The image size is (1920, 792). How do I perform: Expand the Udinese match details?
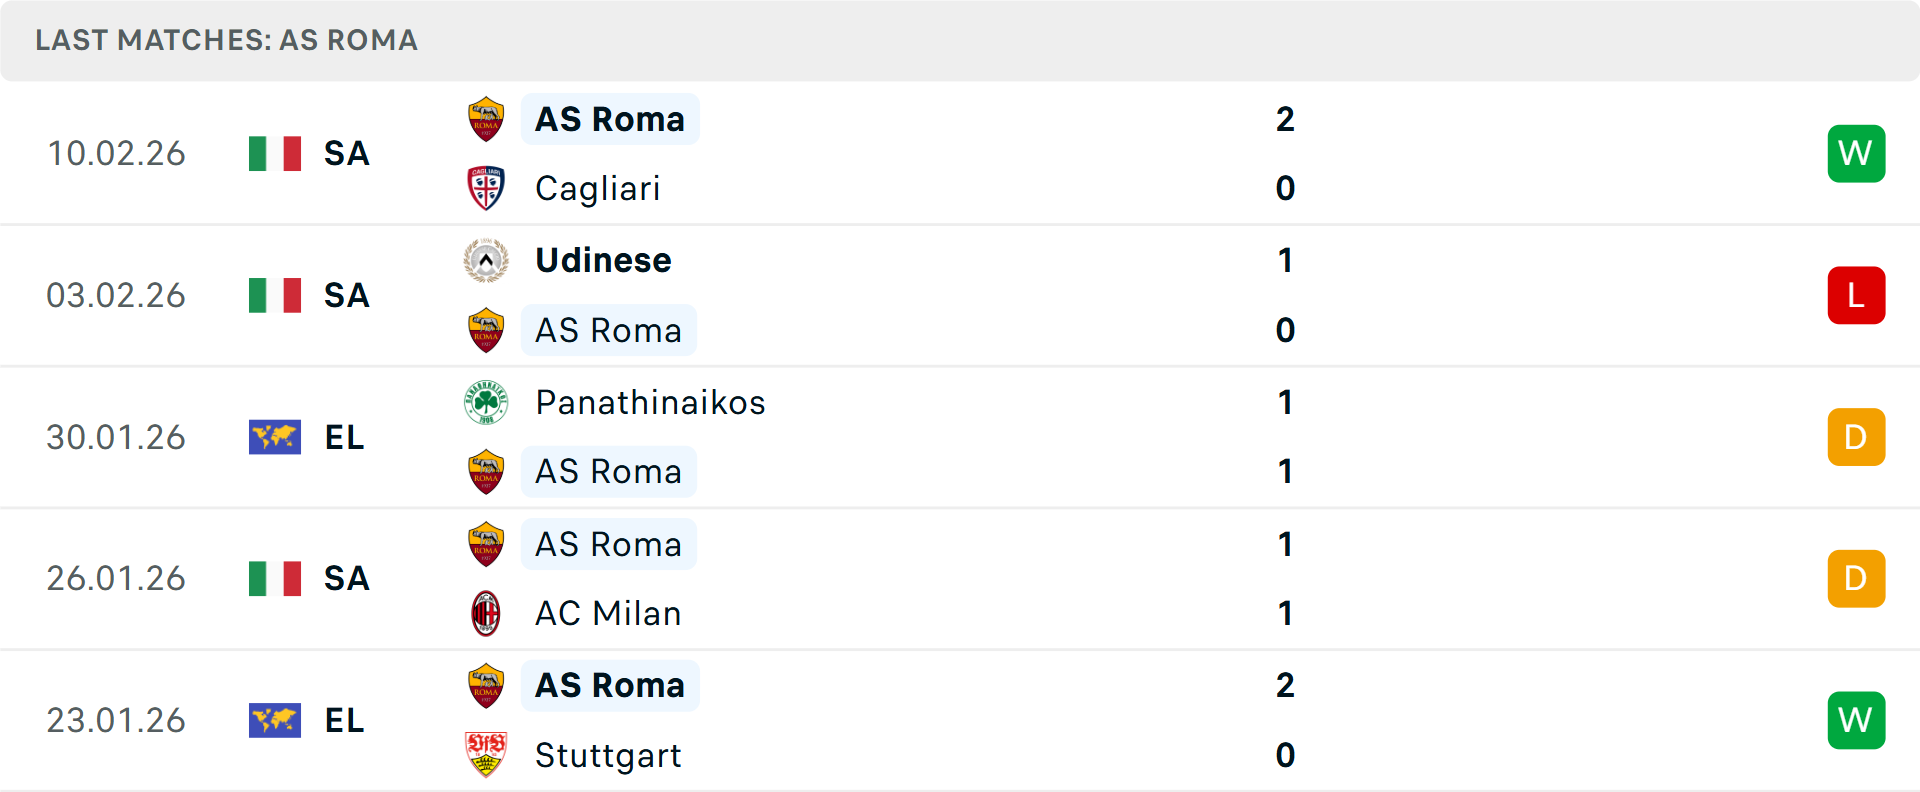(x=1000, y=295)
